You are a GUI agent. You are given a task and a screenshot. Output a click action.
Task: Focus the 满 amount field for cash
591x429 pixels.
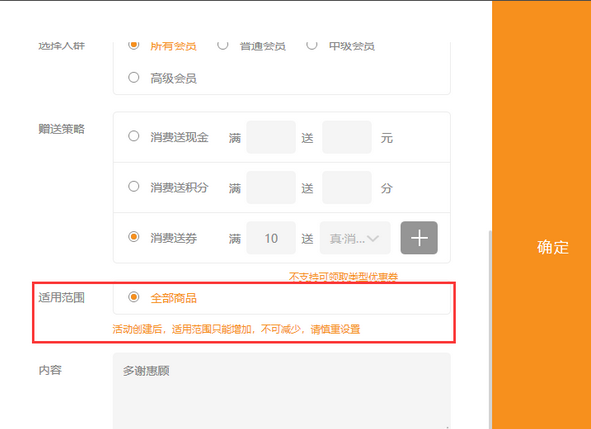[271, 137]
